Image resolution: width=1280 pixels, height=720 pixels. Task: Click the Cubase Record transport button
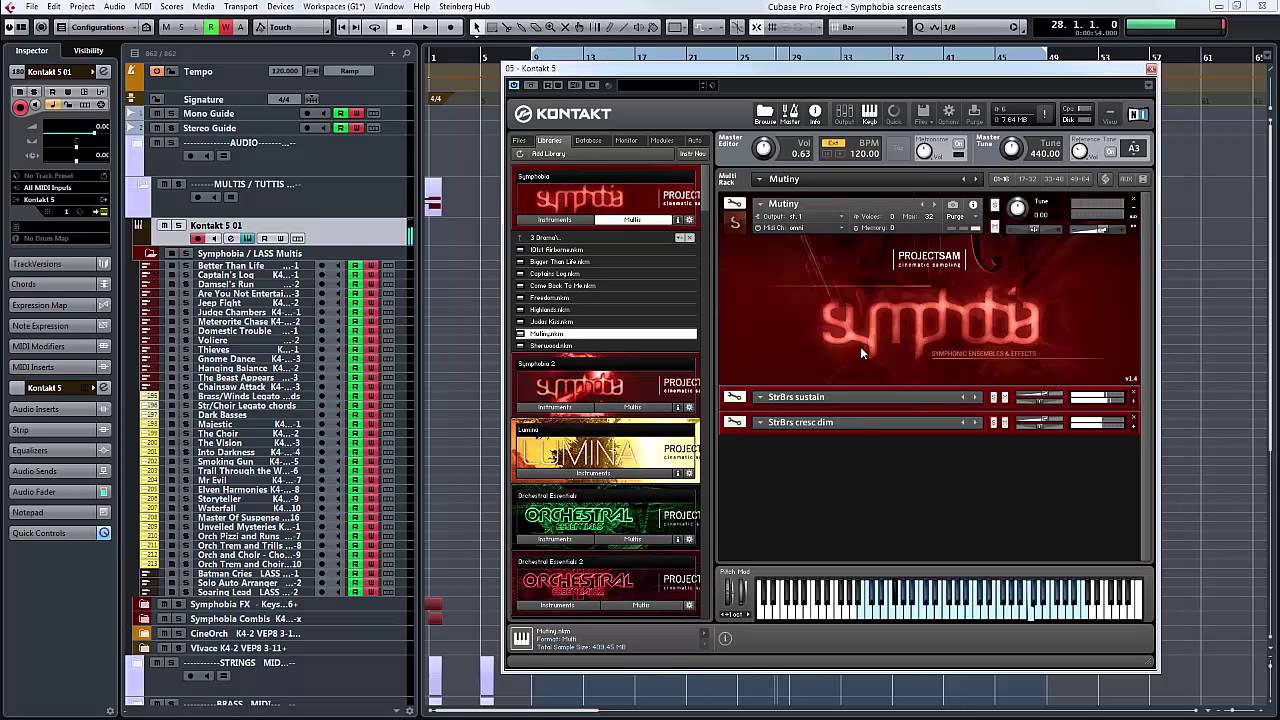coord(451,27)
